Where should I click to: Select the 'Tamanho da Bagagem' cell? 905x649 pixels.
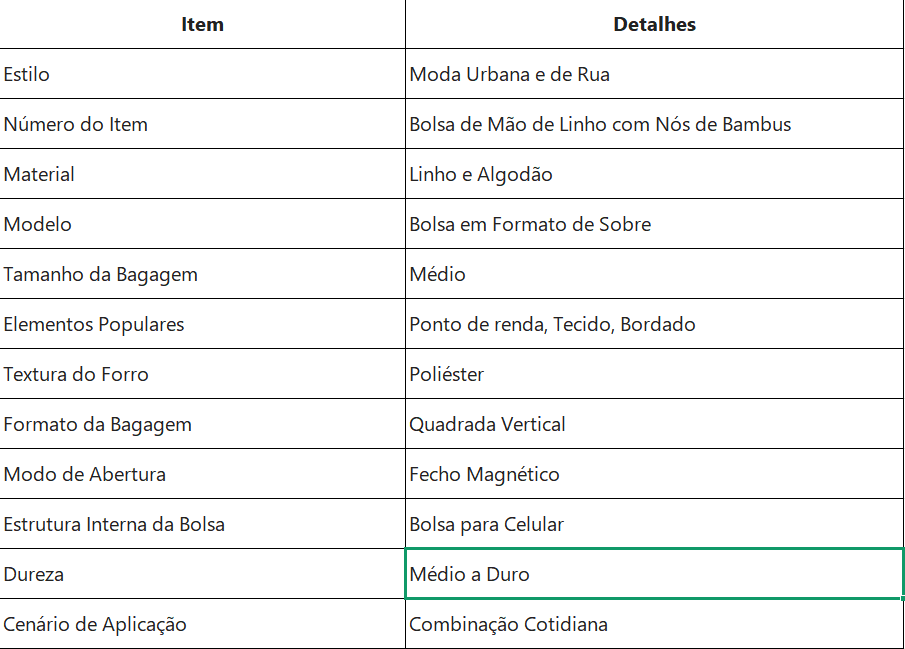pyautogui.click(x=202, y=274)
